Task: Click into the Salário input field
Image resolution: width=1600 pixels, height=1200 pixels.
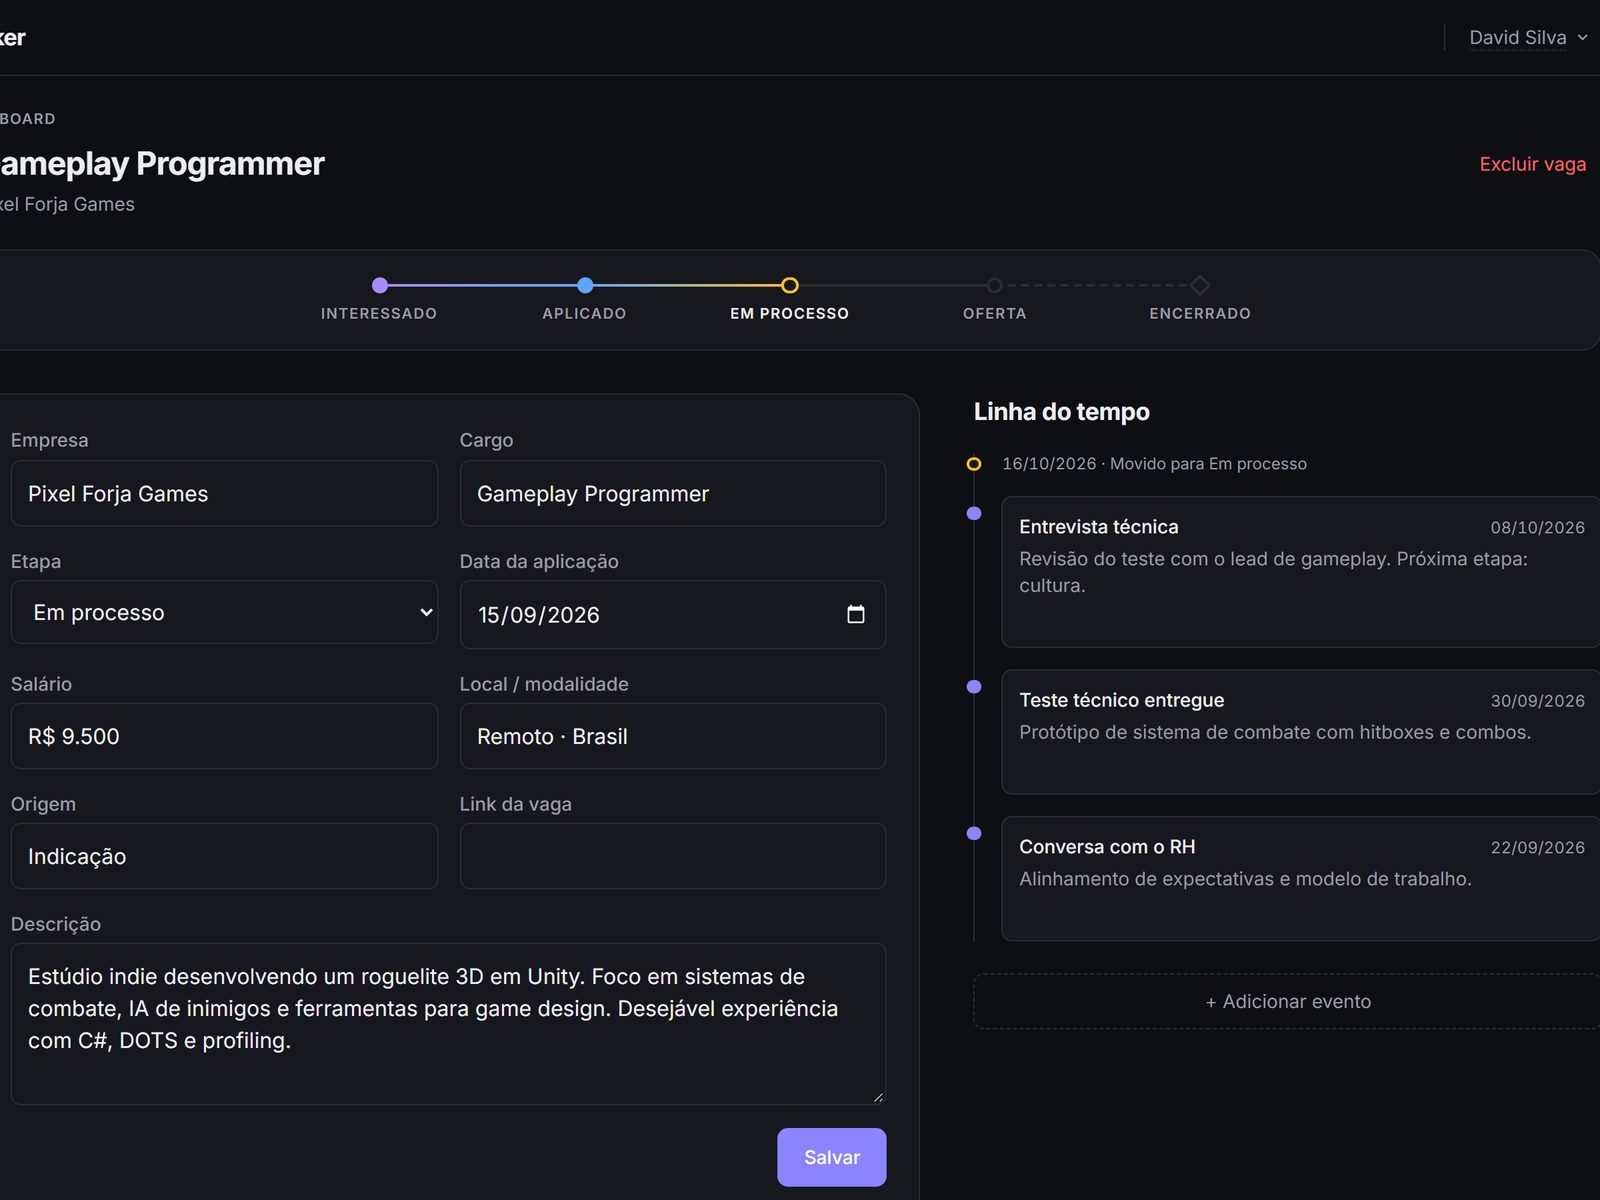Action: coord(224,736)
